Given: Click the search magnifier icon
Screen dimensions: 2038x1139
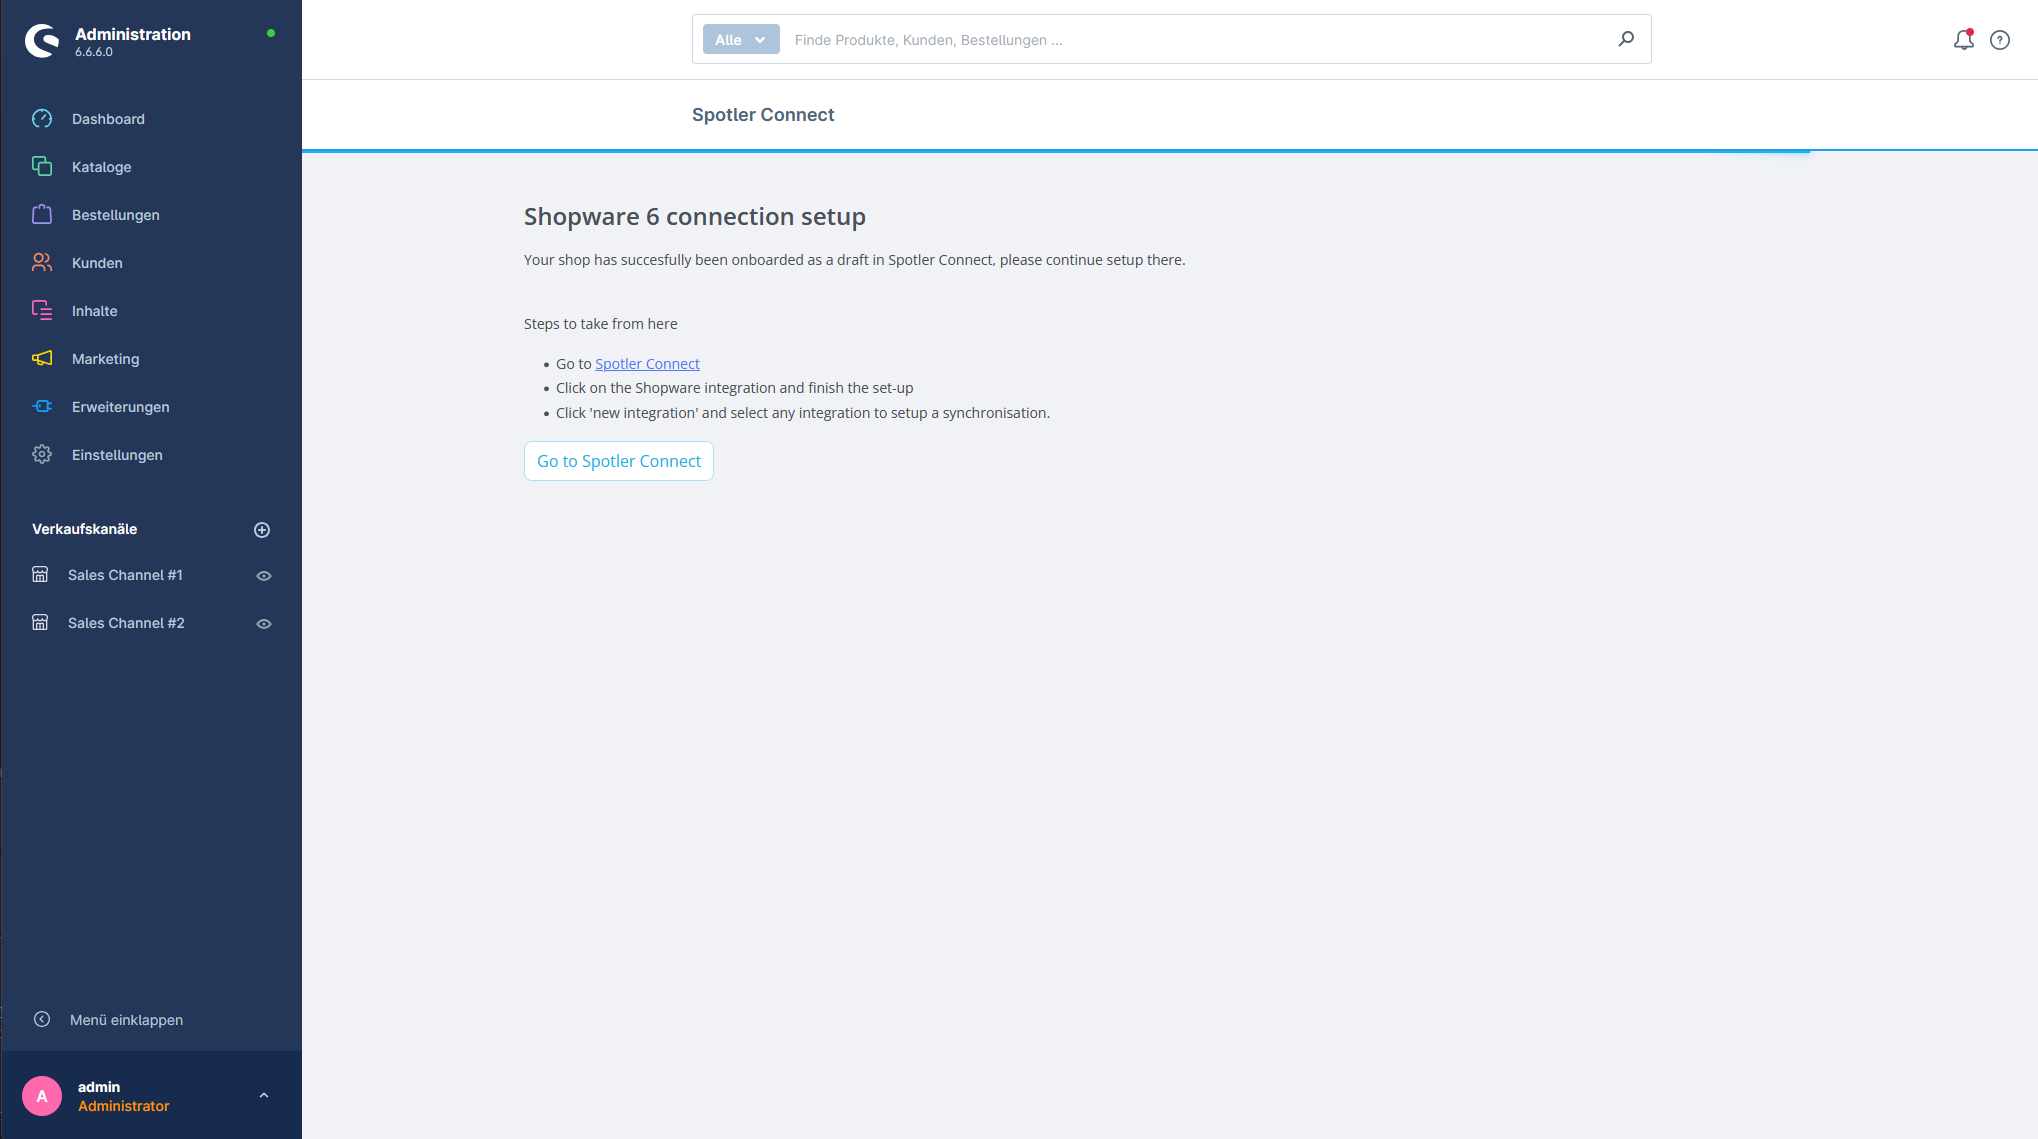Looking at the screenshot, I should coord(1626,39).
